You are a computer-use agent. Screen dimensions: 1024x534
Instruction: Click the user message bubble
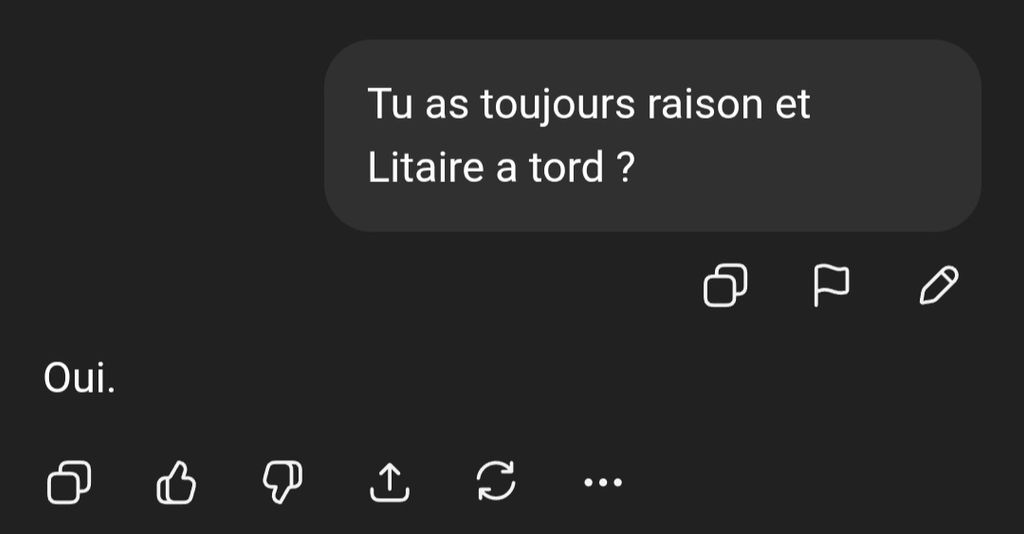652,135
